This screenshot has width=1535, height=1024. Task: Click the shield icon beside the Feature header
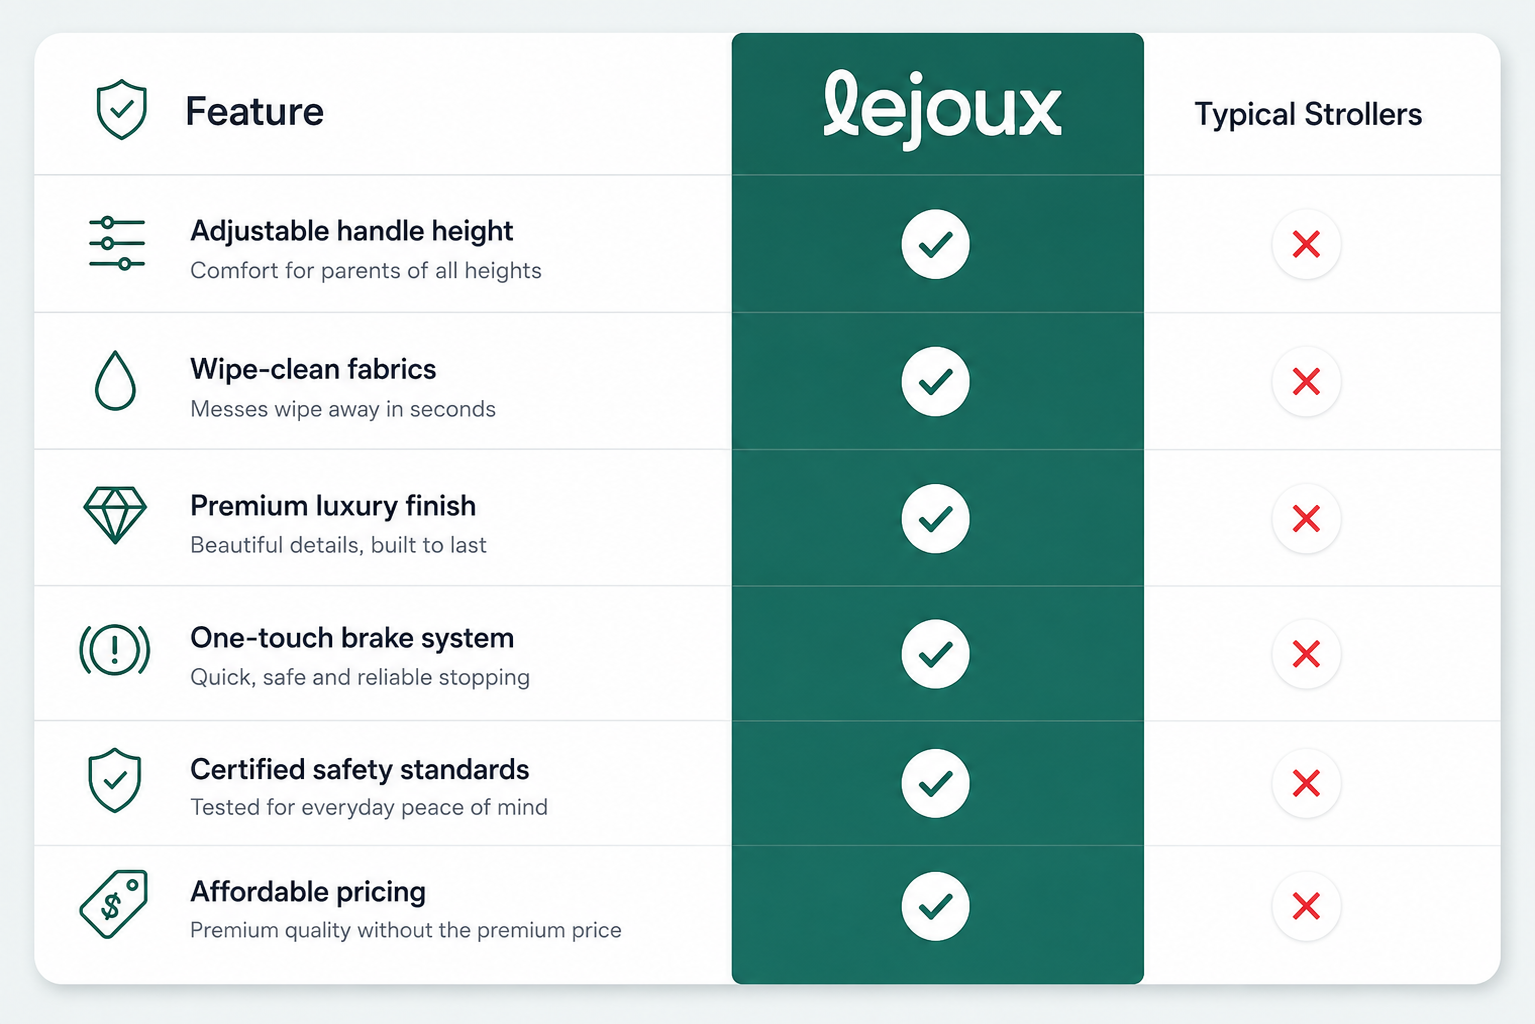click(x=121, y=110)
